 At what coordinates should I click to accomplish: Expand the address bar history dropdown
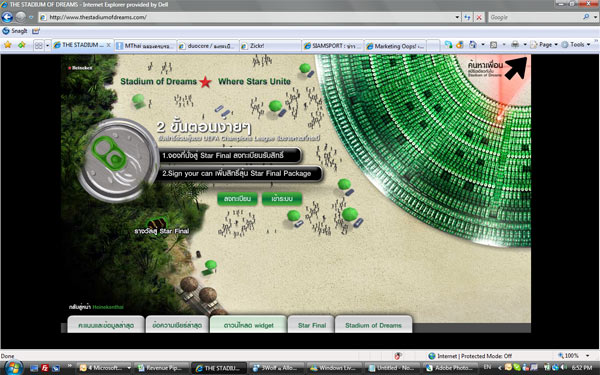coord(457,17)
